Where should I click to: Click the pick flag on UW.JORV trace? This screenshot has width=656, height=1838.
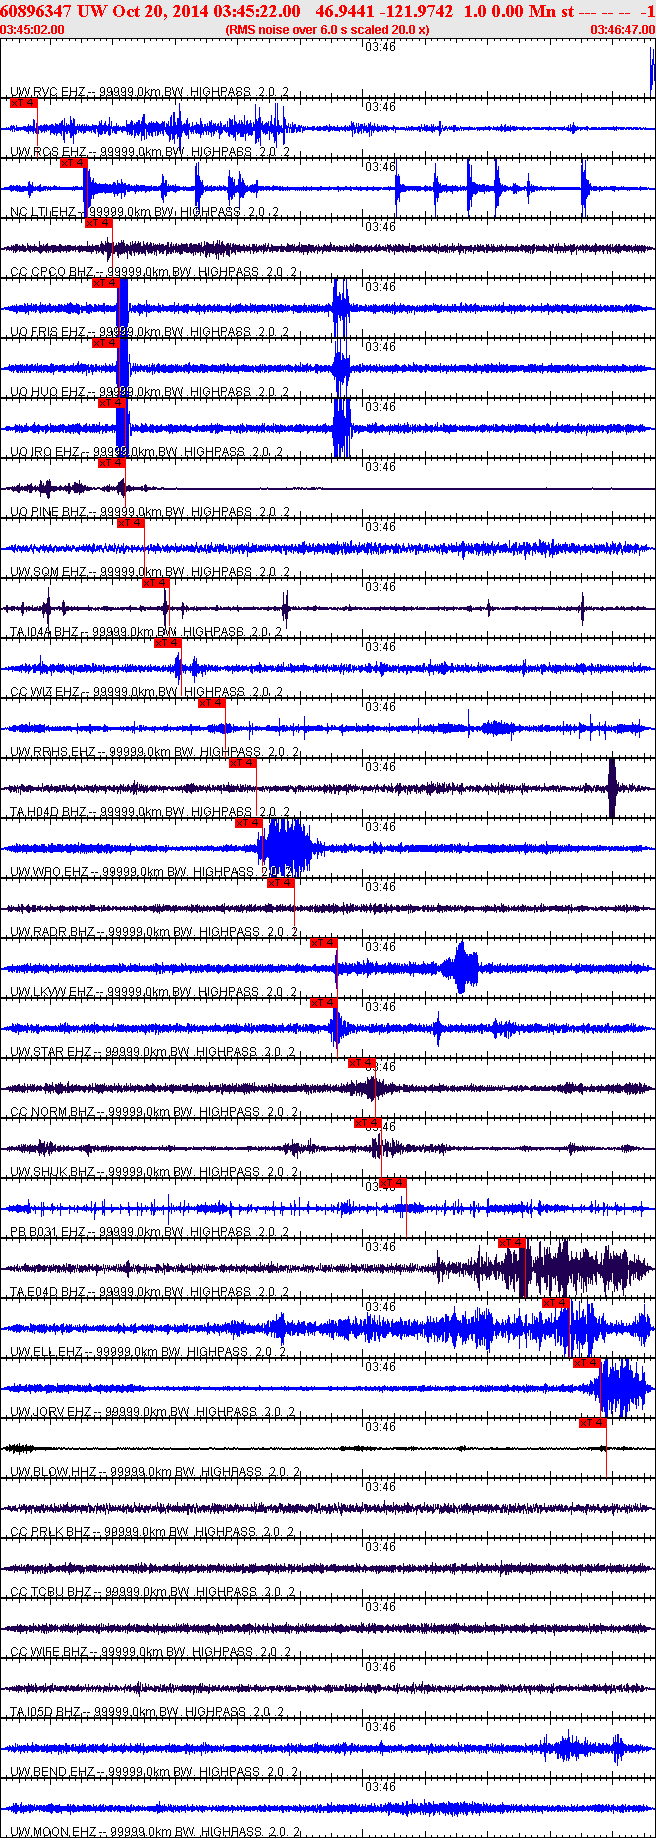pyautogui.click(x=587, y=1363)
